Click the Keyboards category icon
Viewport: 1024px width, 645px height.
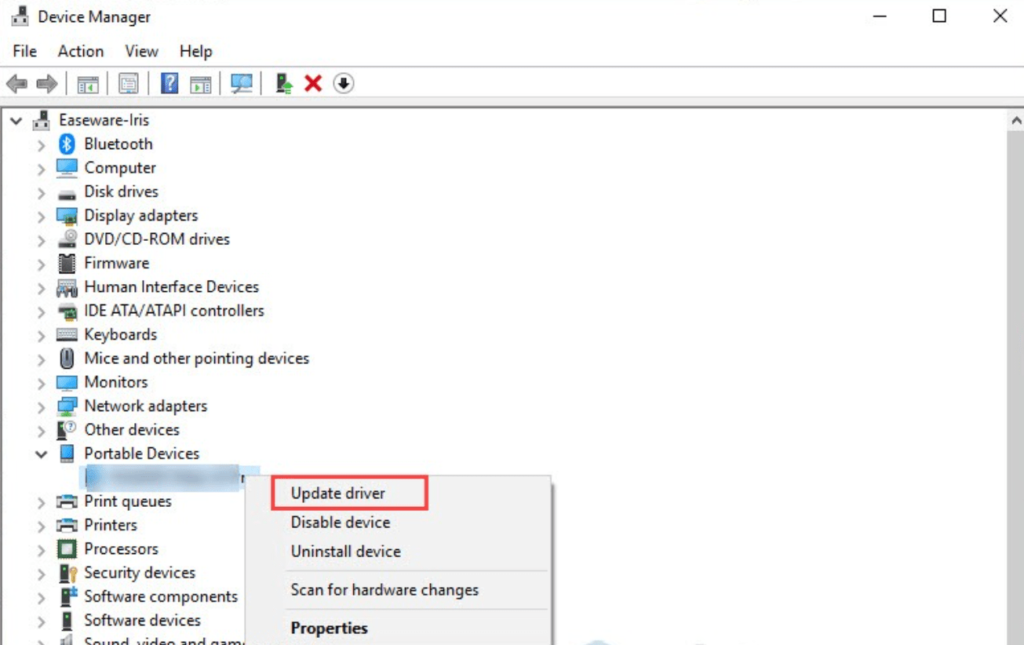point(67,335)
